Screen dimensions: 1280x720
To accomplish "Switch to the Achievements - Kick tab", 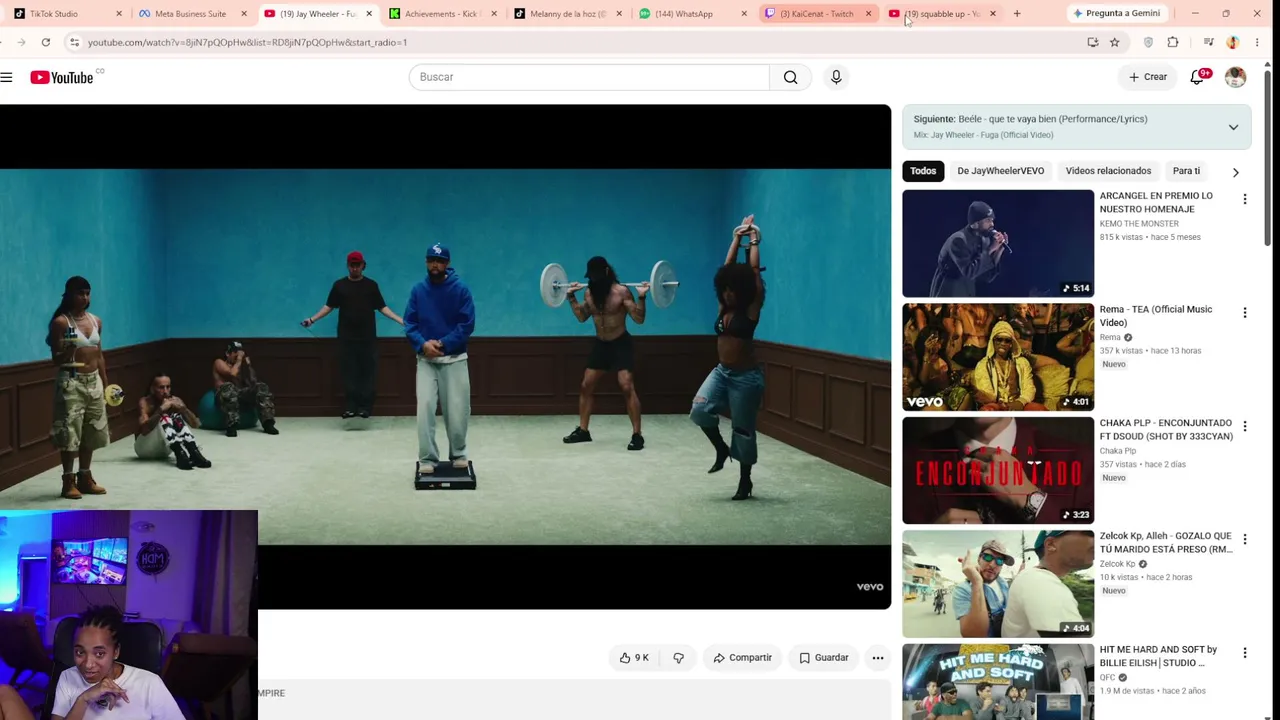I will pyautogui.click(x=440, y=14).
